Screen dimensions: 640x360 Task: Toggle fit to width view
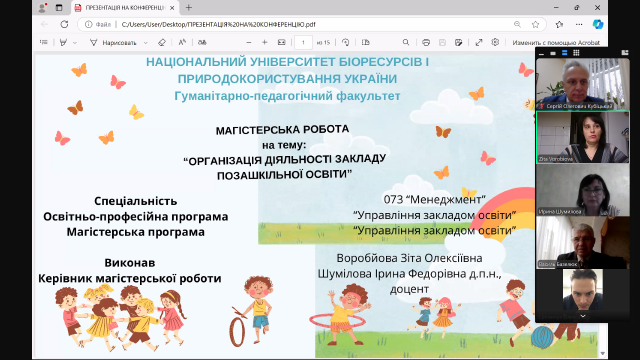282,42
